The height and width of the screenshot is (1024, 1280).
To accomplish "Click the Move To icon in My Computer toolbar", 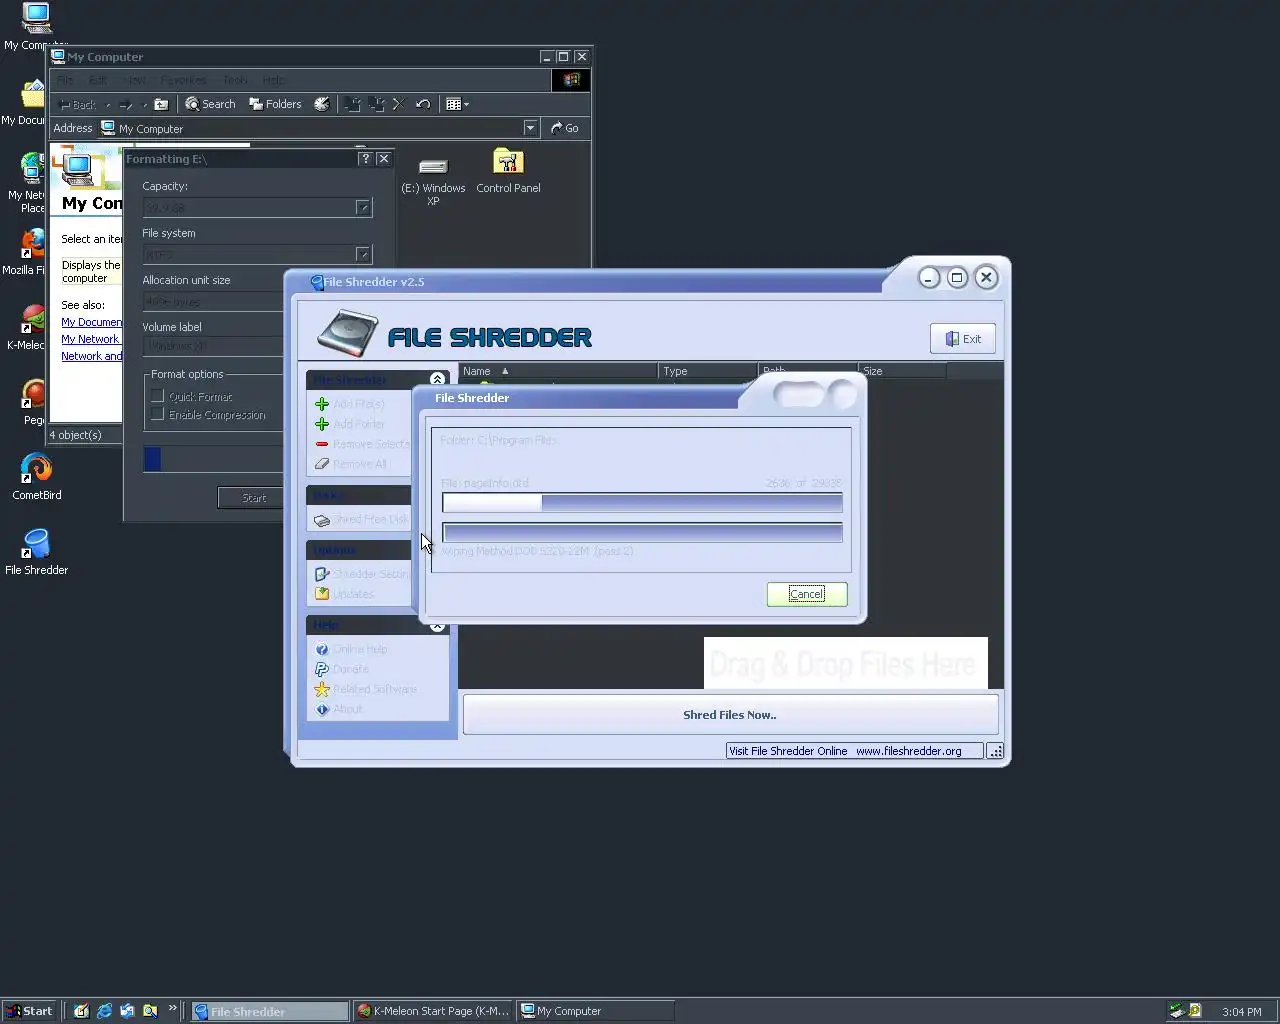I will point(353,104).
